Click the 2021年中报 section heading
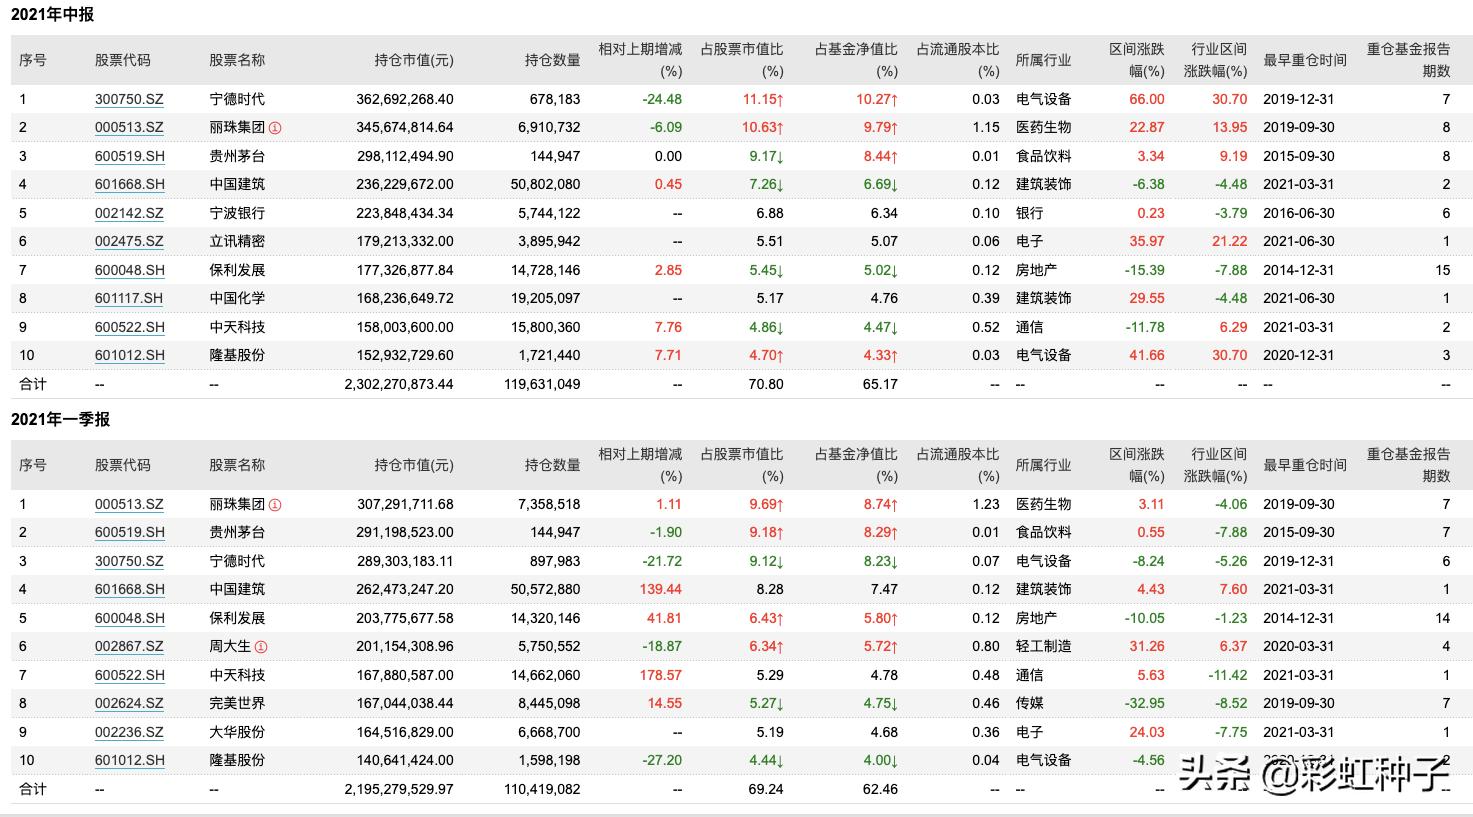 (52, 15)
